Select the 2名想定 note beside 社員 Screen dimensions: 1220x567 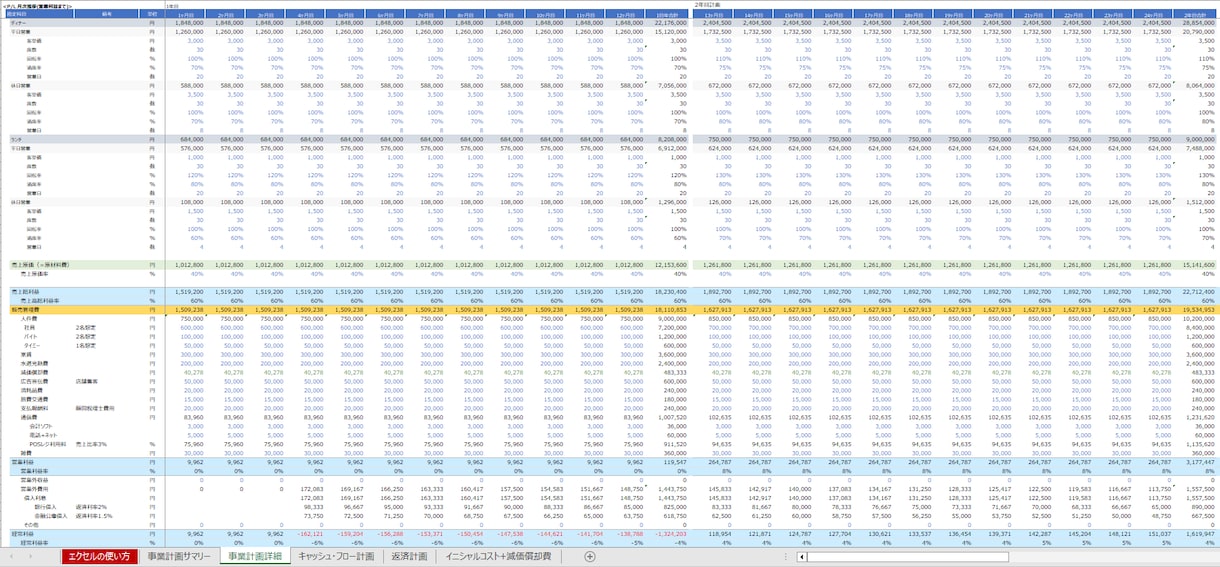point(86,327)
